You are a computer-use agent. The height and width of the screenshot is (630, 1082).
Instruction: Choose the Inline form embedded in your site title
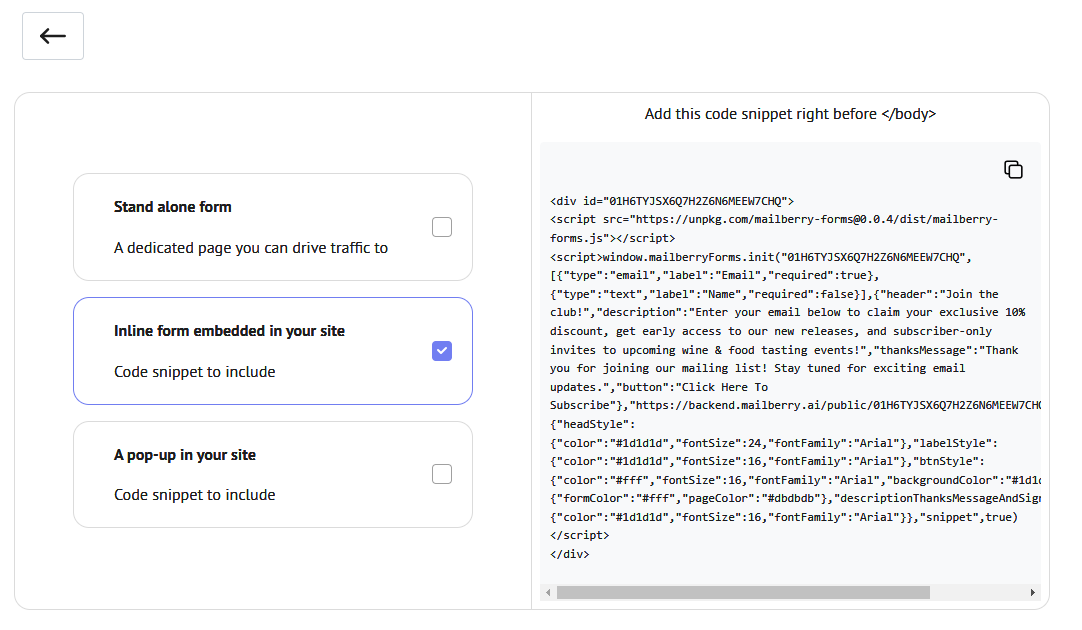point(229,331)
